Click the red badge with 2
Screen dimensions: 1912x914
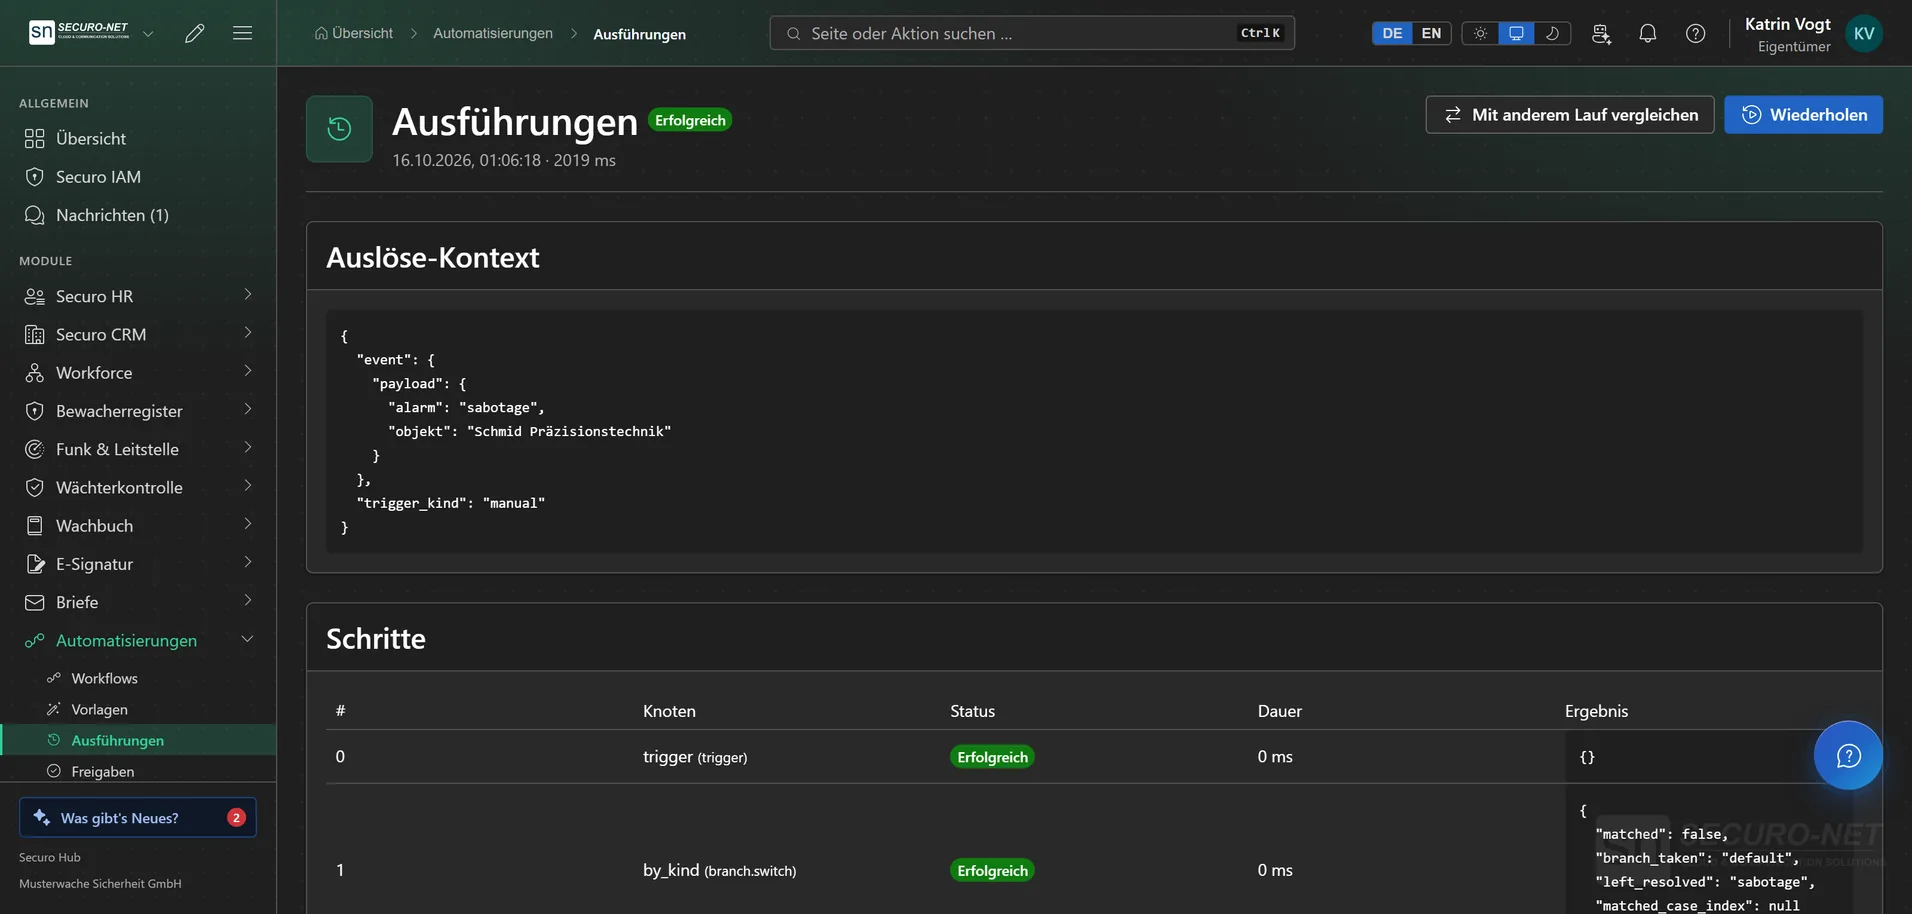tap(236, 817)
